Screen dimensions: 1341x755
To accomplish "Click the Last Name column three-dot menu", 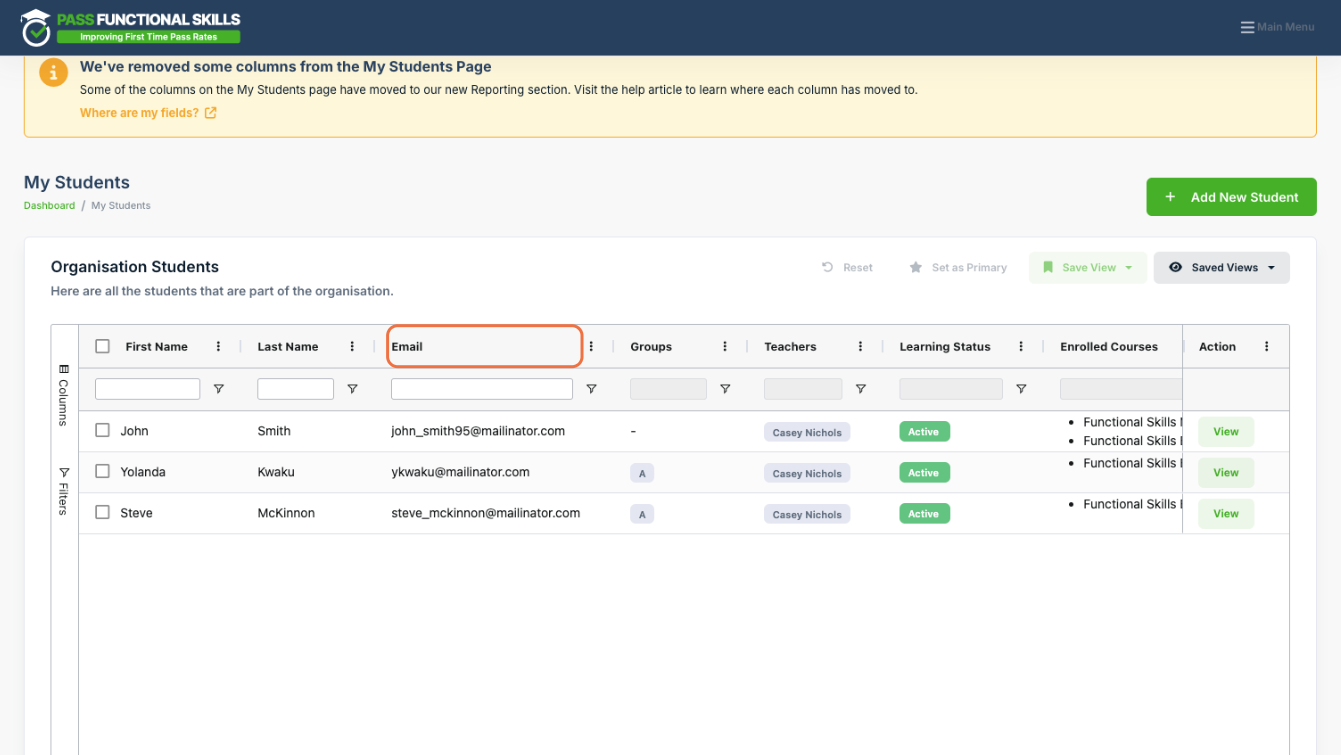I will click(x=352, y=347).
